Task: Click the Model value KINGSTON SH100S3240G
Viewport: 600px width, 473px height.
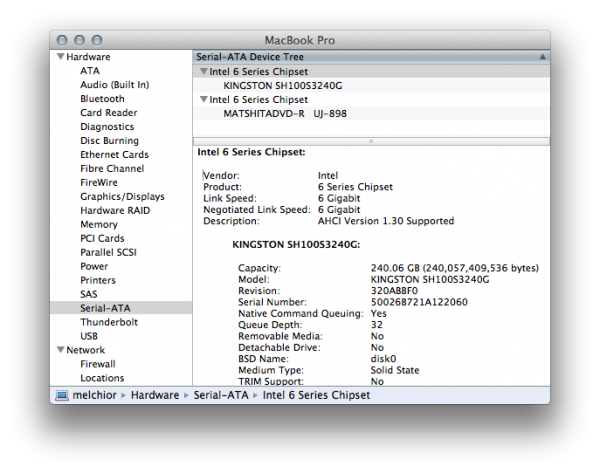Action: tap(430, 280)
